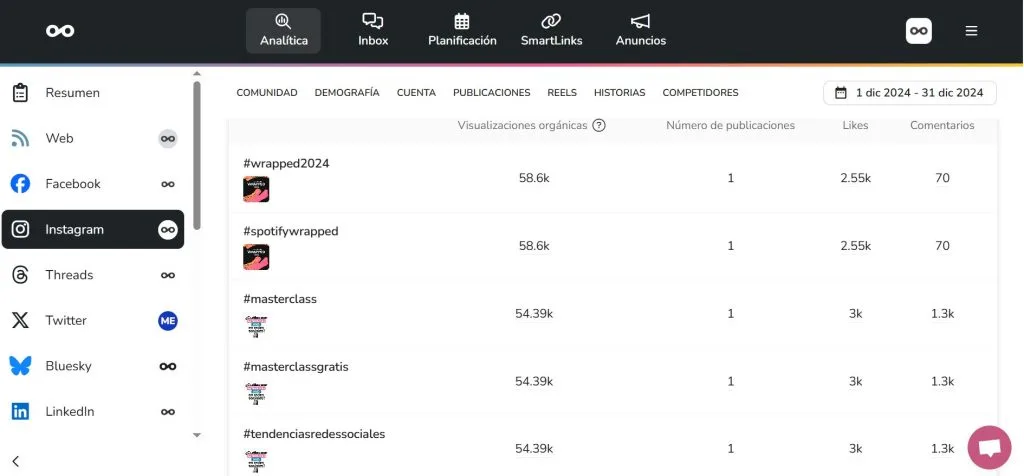This screenshot has height=476, width=1024.
Task: Select Facebook in the sidebar
Action: pos(73,184)
